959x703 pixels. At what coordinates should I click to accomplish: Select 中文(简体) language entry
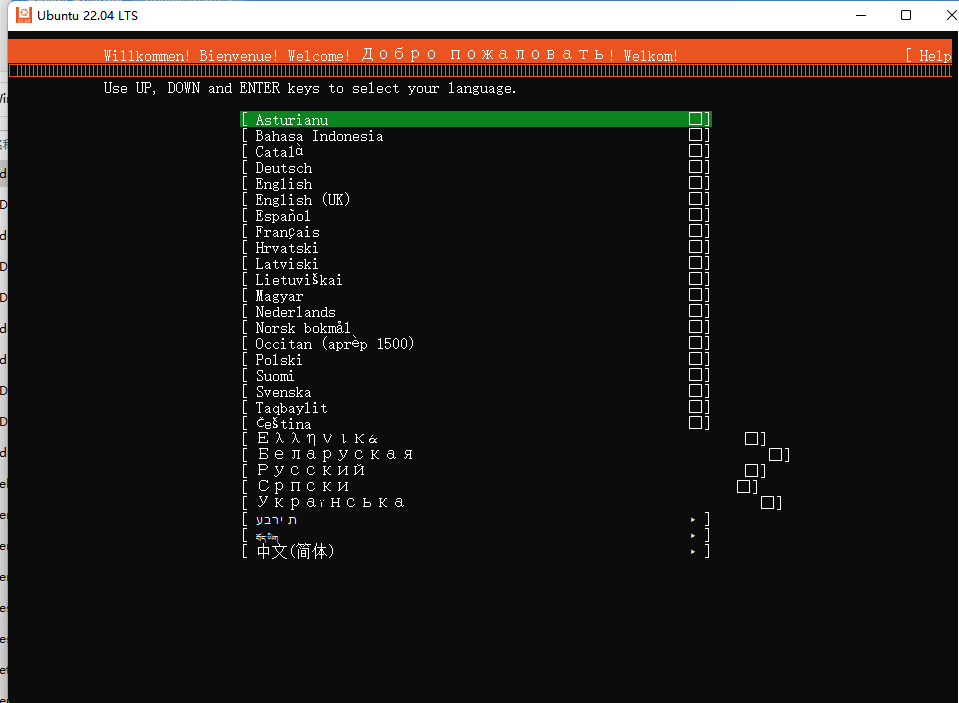pos(476,551)
